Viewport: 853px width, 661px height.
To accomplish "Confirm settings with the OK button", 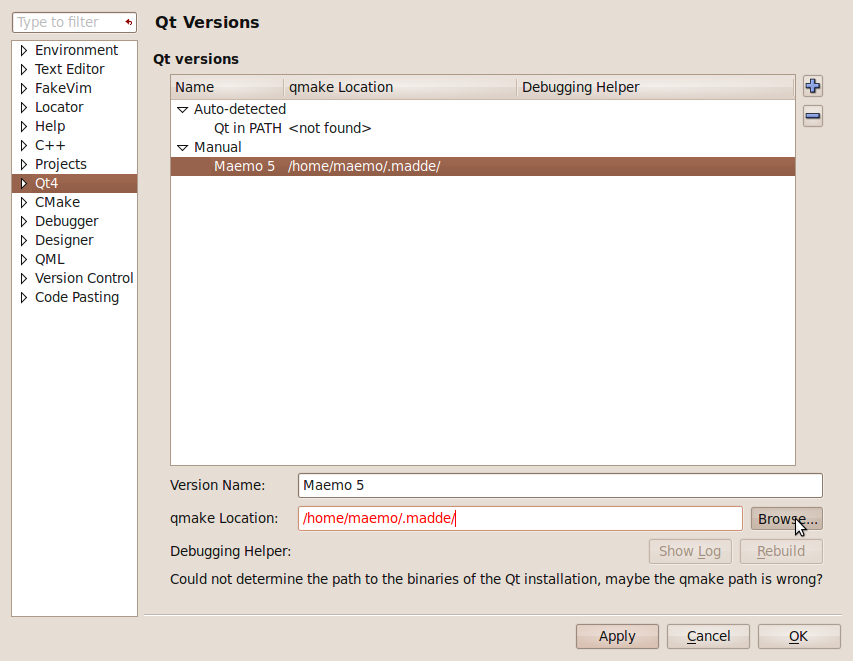I will (x=798, y=636).
